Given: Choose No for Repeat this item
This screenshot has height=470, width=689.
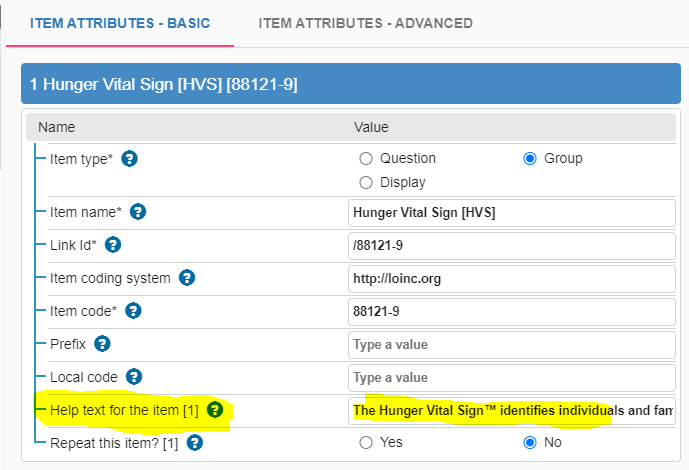Looking at the screenshot, I should pos(530,442).
